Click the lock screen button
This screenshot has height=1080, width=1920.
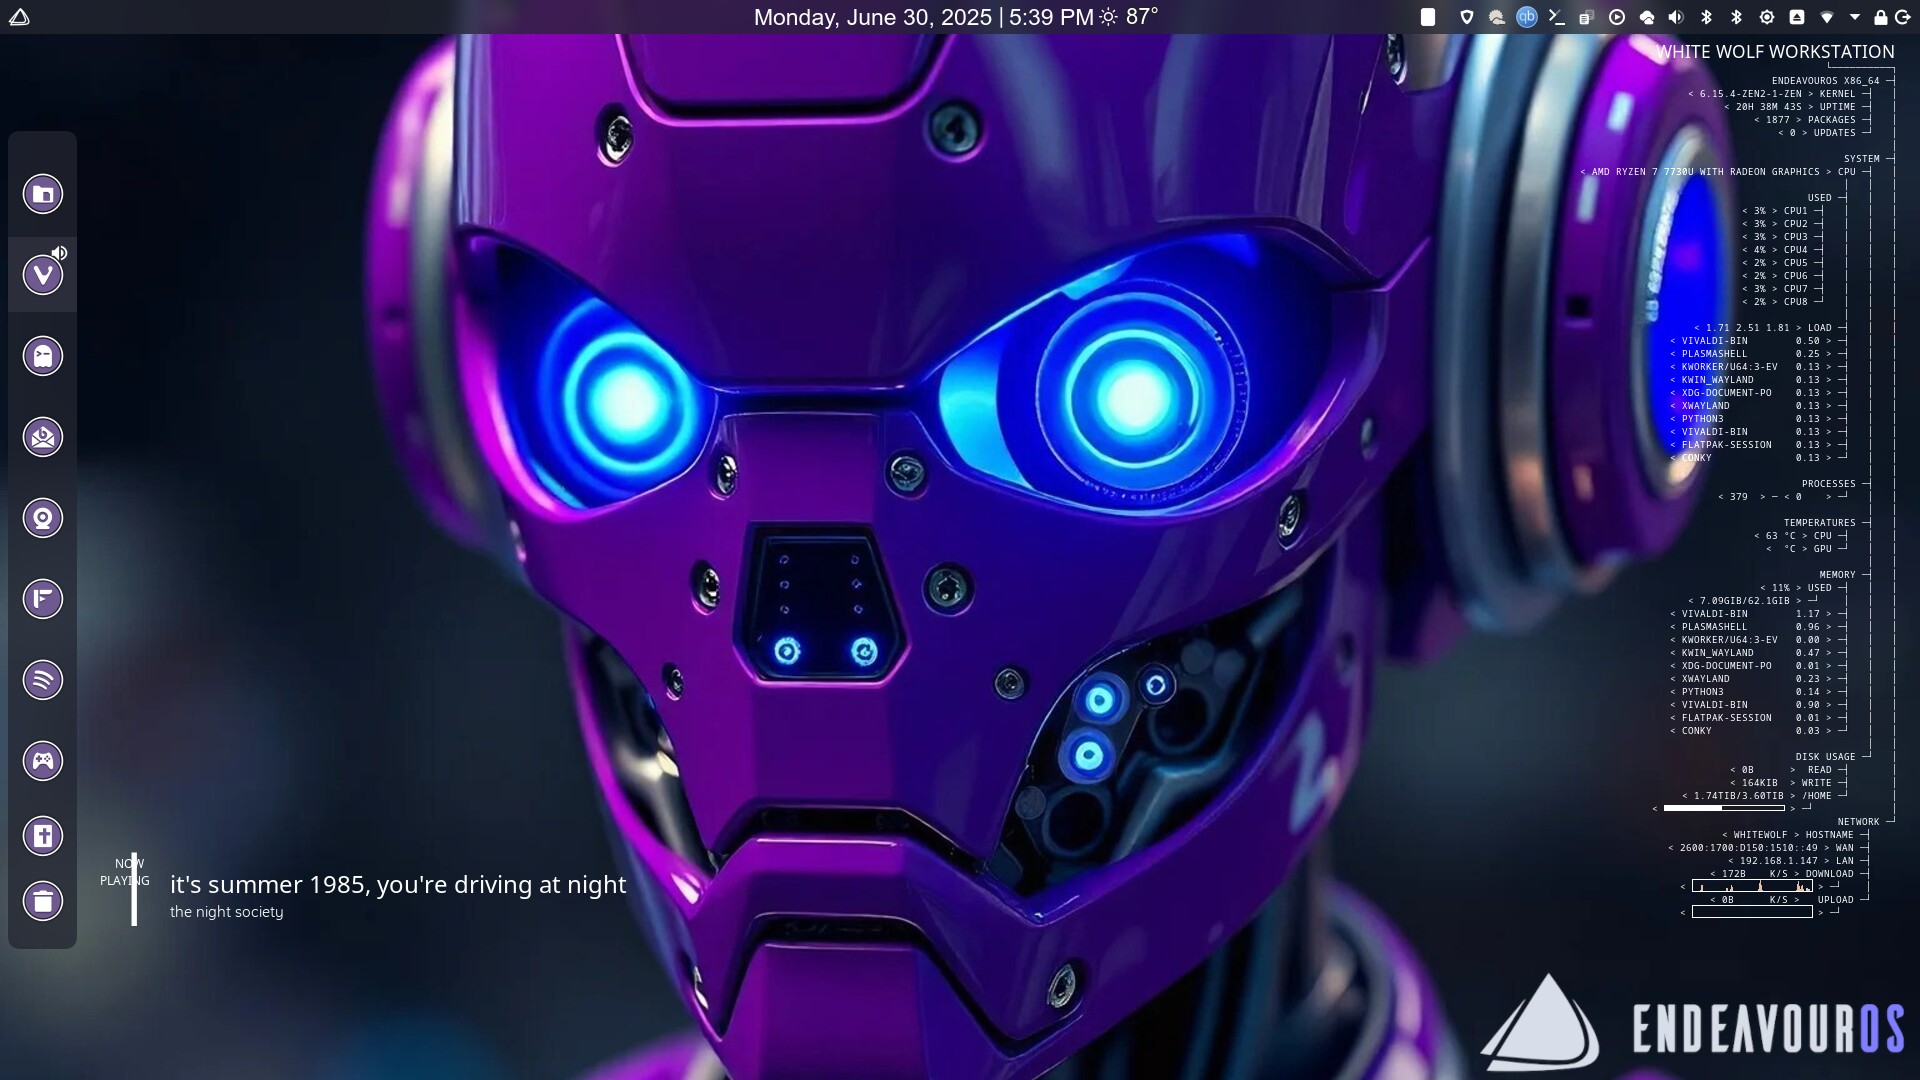click(x=1880, y=17)
